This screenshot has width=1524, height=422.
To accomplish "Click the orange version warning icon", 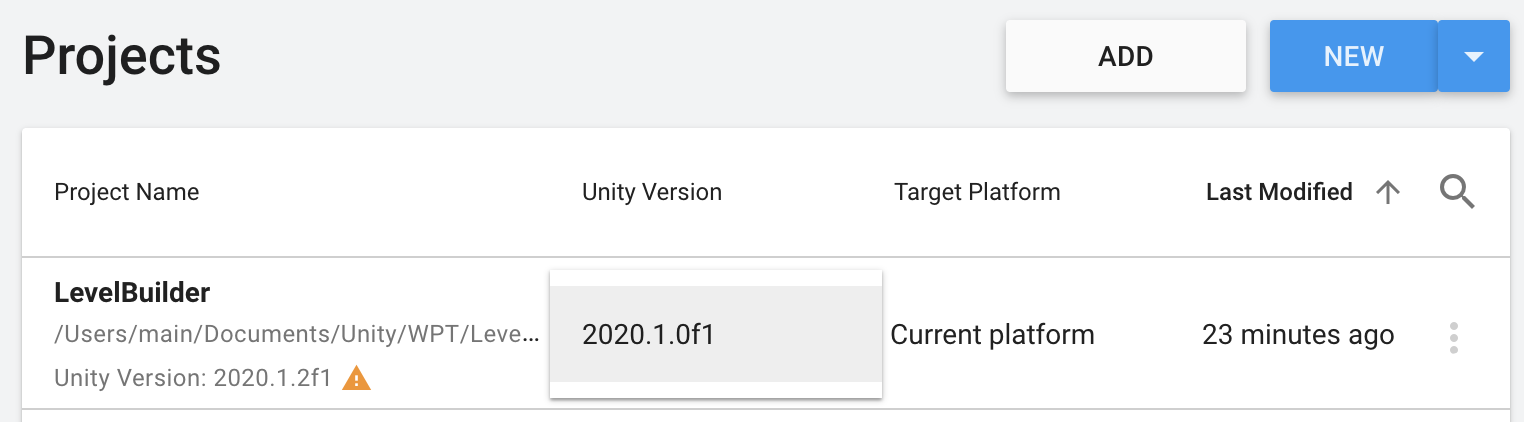I will click(357, 378).
